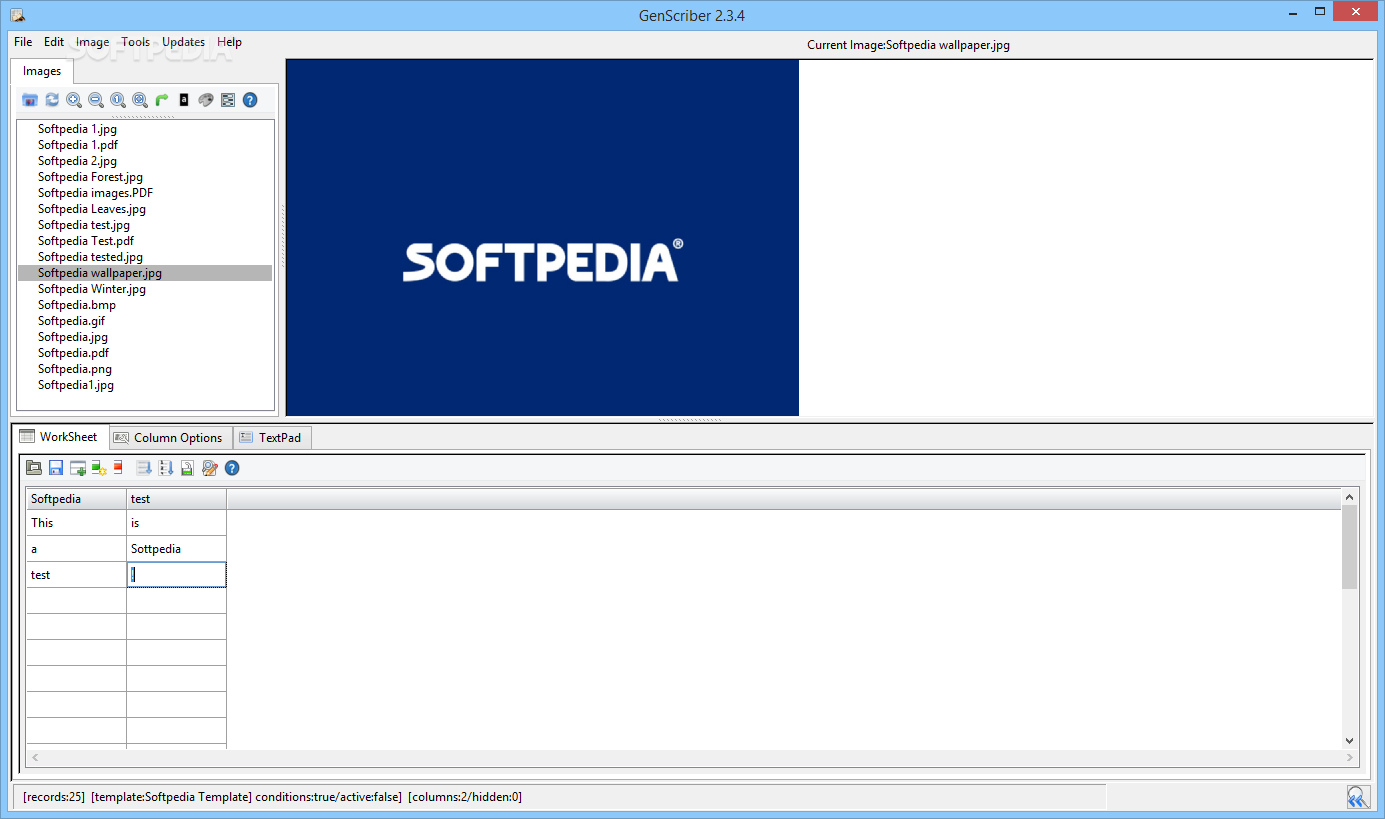Fill down using the gray arrow icon
The image size is (1385, 819).
[x=144, y=467]
